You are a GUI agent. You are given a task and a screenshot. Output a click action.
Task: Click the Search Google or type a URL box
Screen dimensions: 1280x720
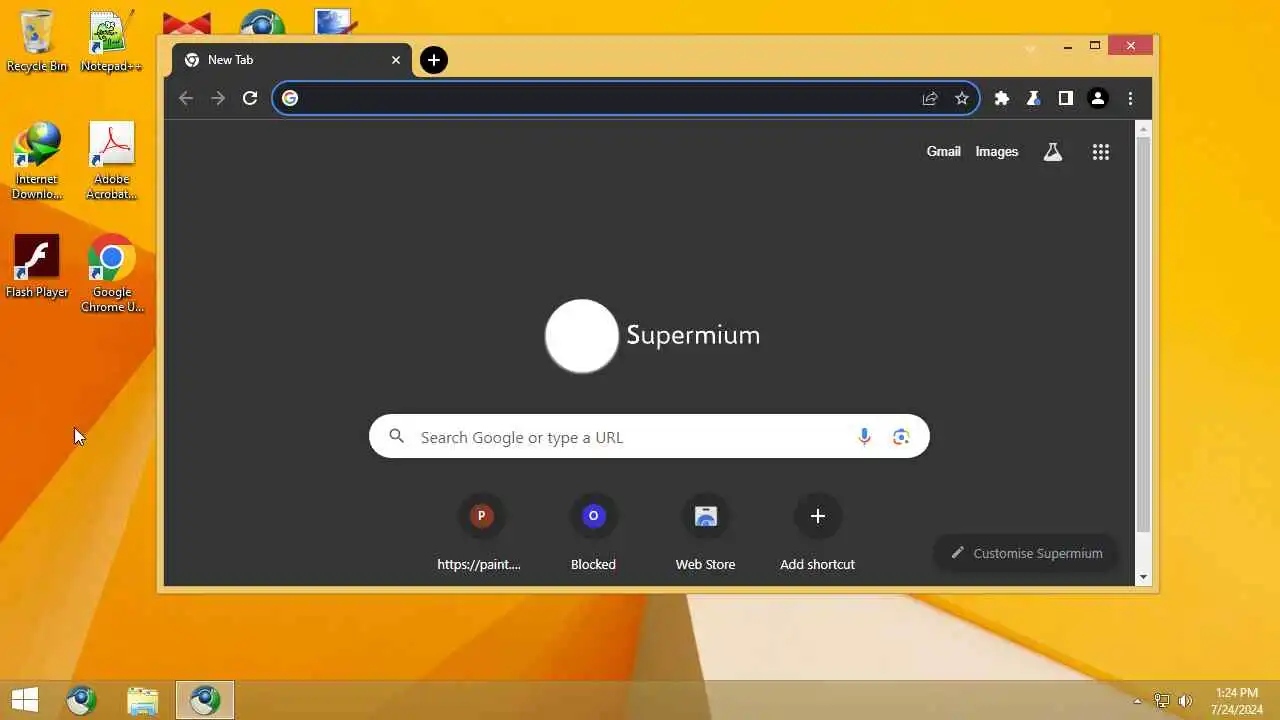649,437
